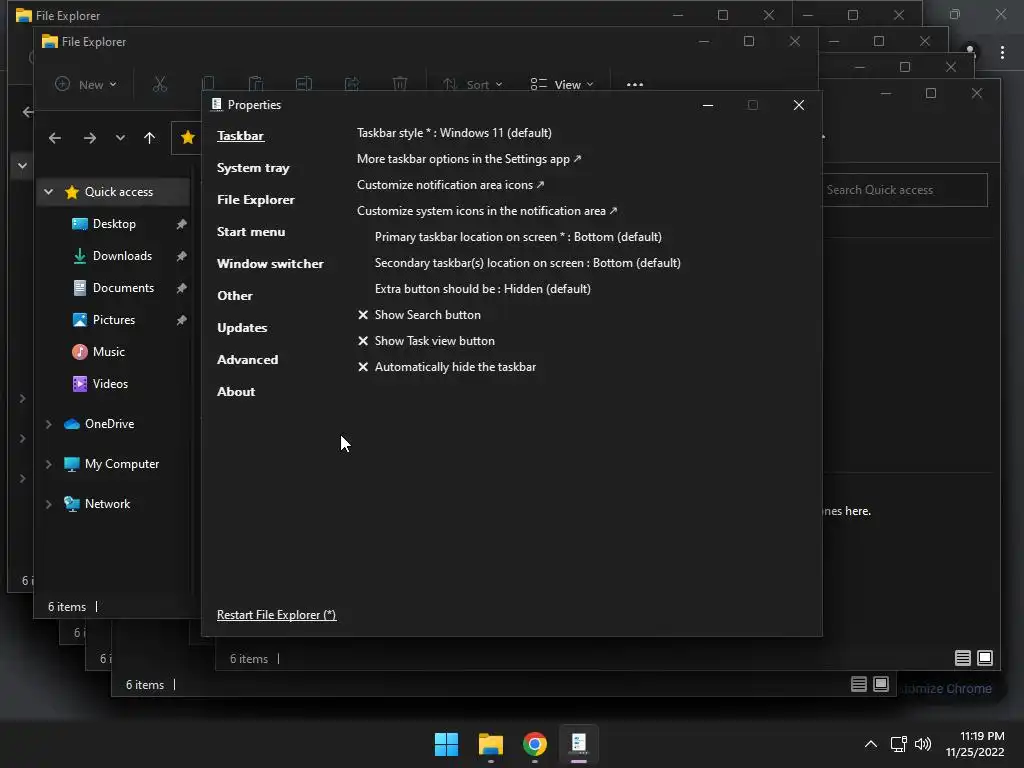Screen dimensions: 1024x768
Task: Click the Delete trash icon in toolbar
Action: 400,84
